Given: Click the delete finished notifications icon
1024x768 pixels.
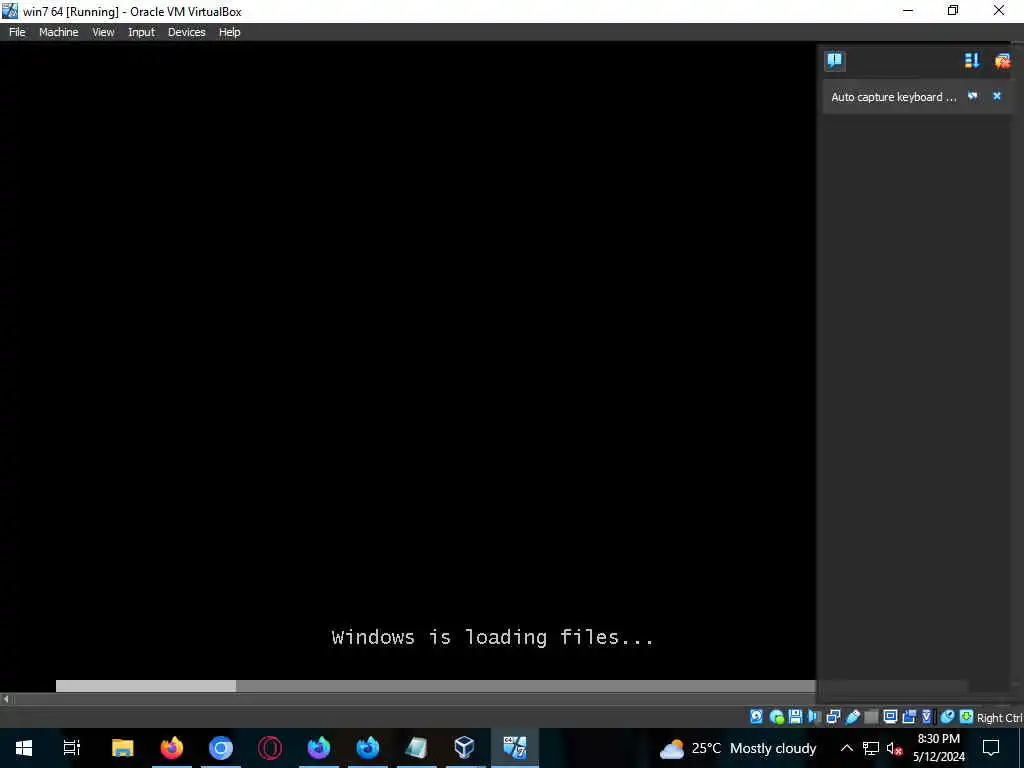Looking at the screenshot, I should [1002, 61].
